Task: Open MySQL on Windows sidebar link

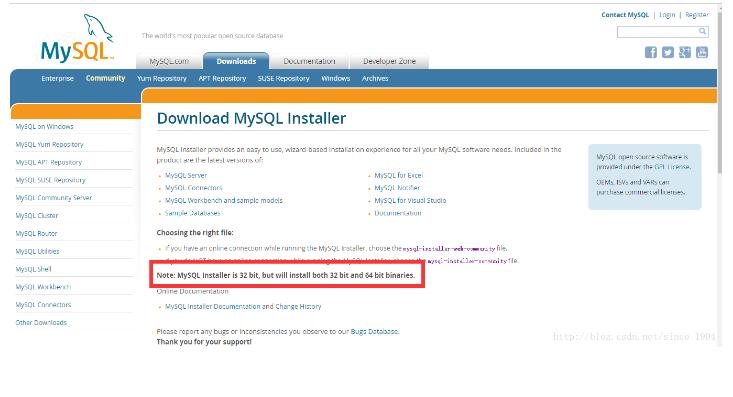Action: 44,127
